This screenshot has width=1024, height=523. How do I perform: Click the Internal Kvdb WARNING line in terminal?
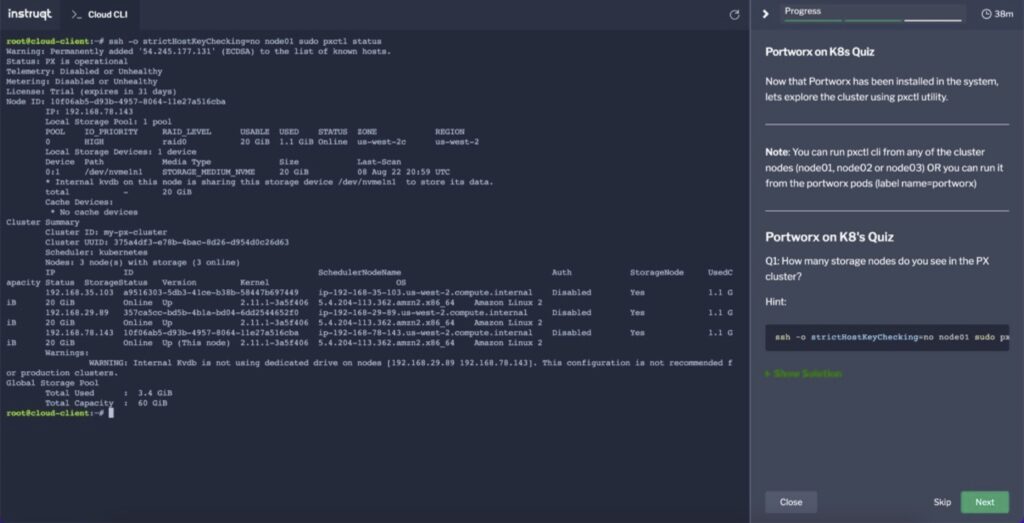click(400, 362)
